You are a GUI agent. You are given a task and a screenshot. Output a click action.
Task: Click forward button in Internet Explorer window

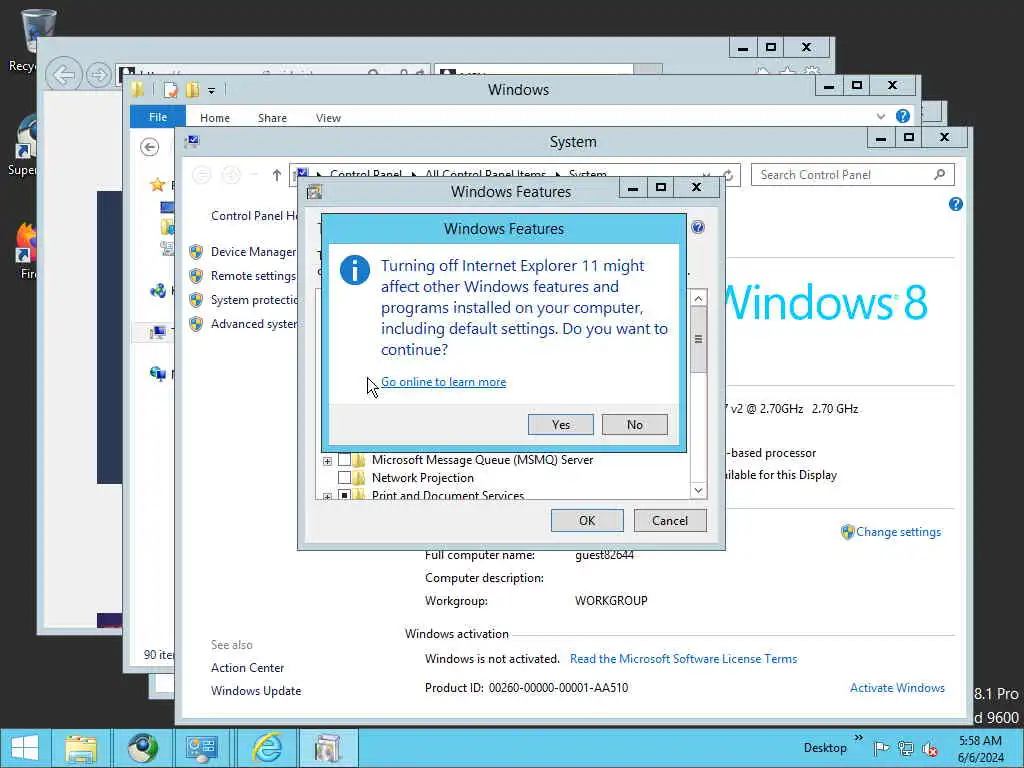(98, 74)
